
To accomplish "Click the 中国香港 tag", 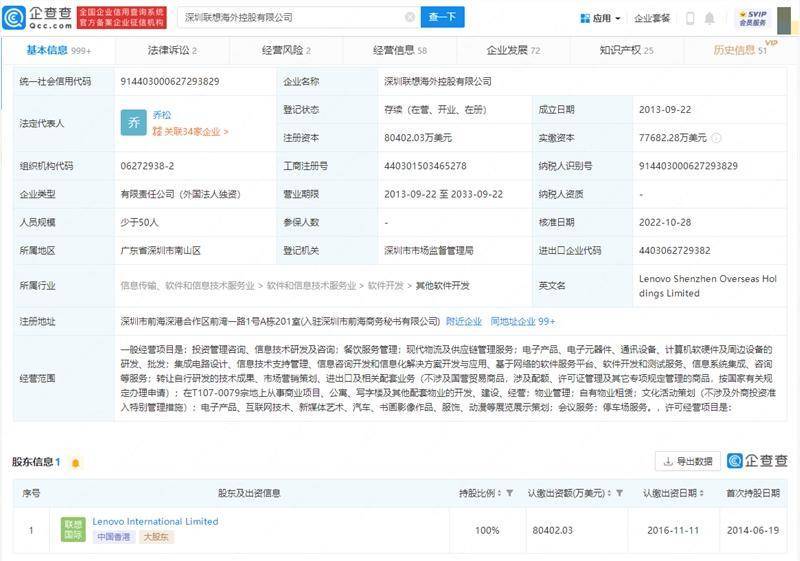I will click(x=114, y=537).
